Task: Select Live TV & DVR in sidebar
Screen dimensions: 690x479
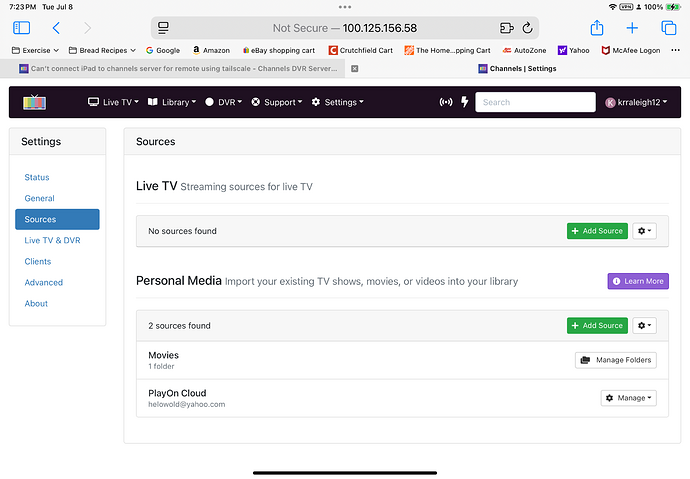Action: coord(52,240)
